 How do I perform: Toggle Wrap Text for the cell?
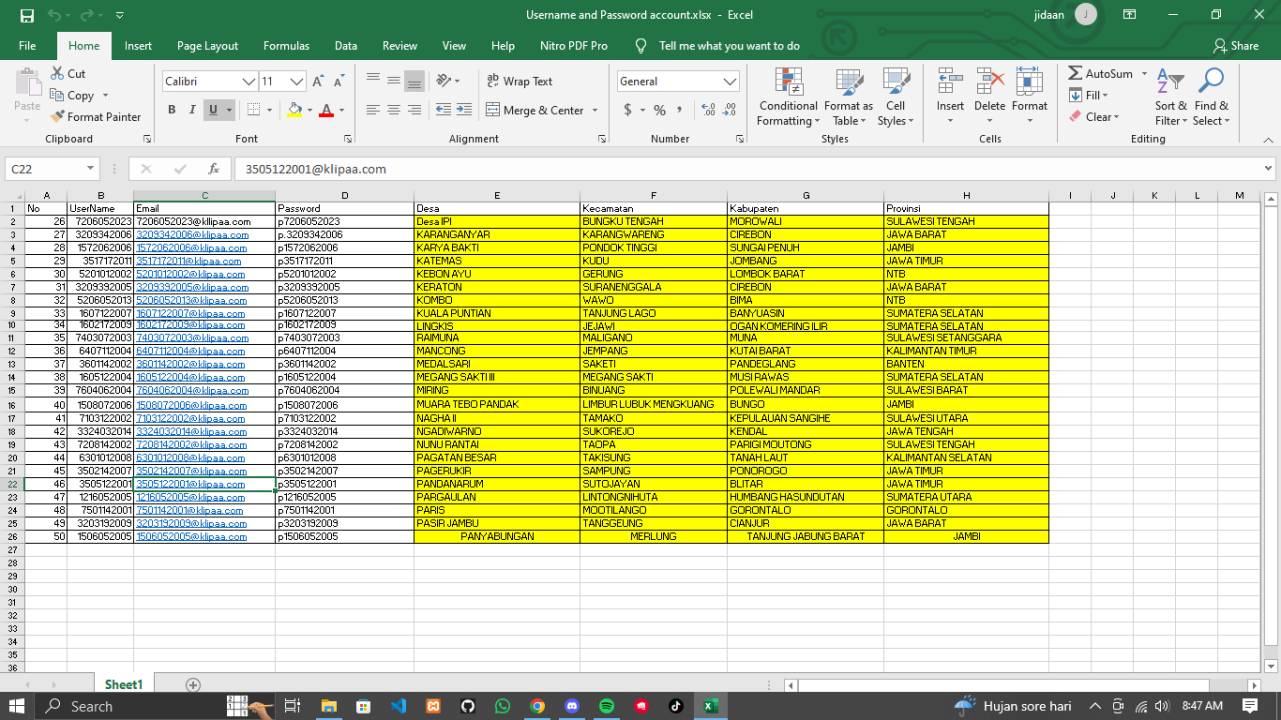click(519, 81)
